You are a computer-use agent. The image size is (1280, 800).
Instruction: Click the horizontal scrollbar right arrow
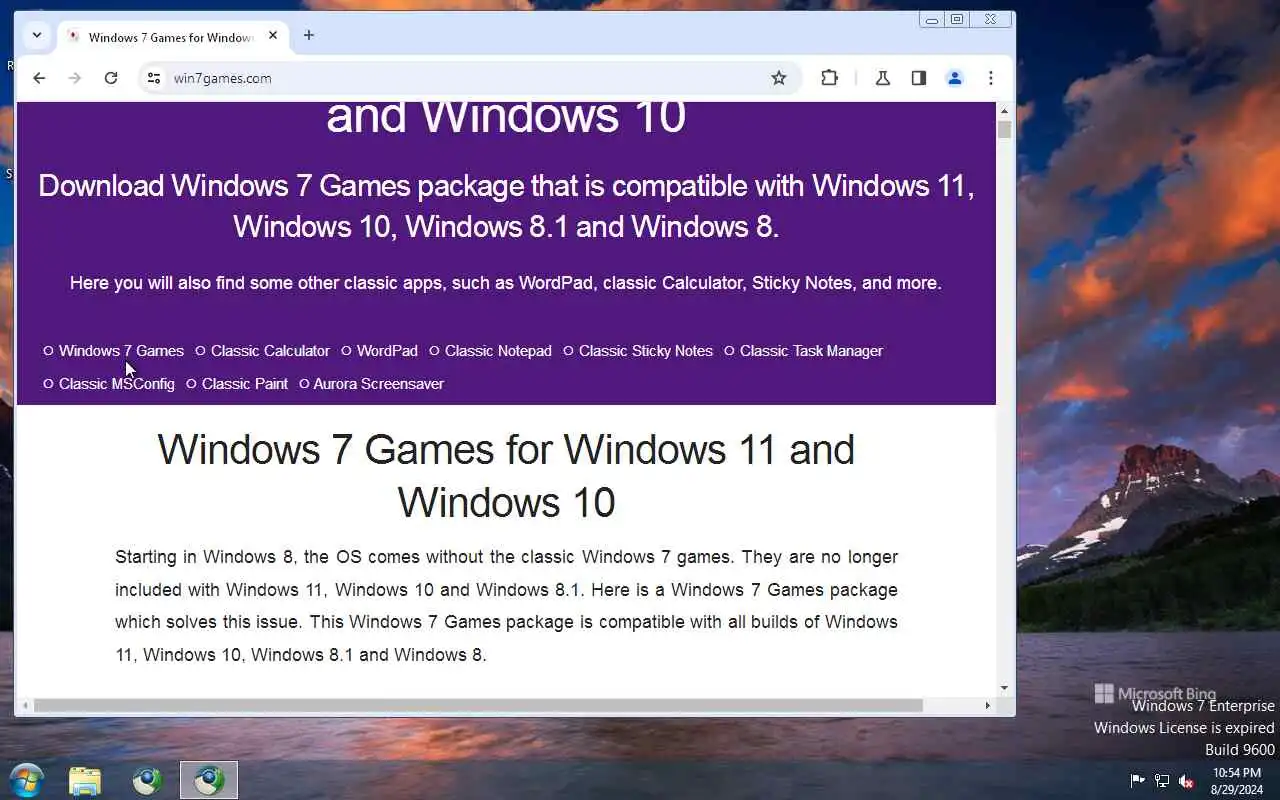(x=988, y=705)
